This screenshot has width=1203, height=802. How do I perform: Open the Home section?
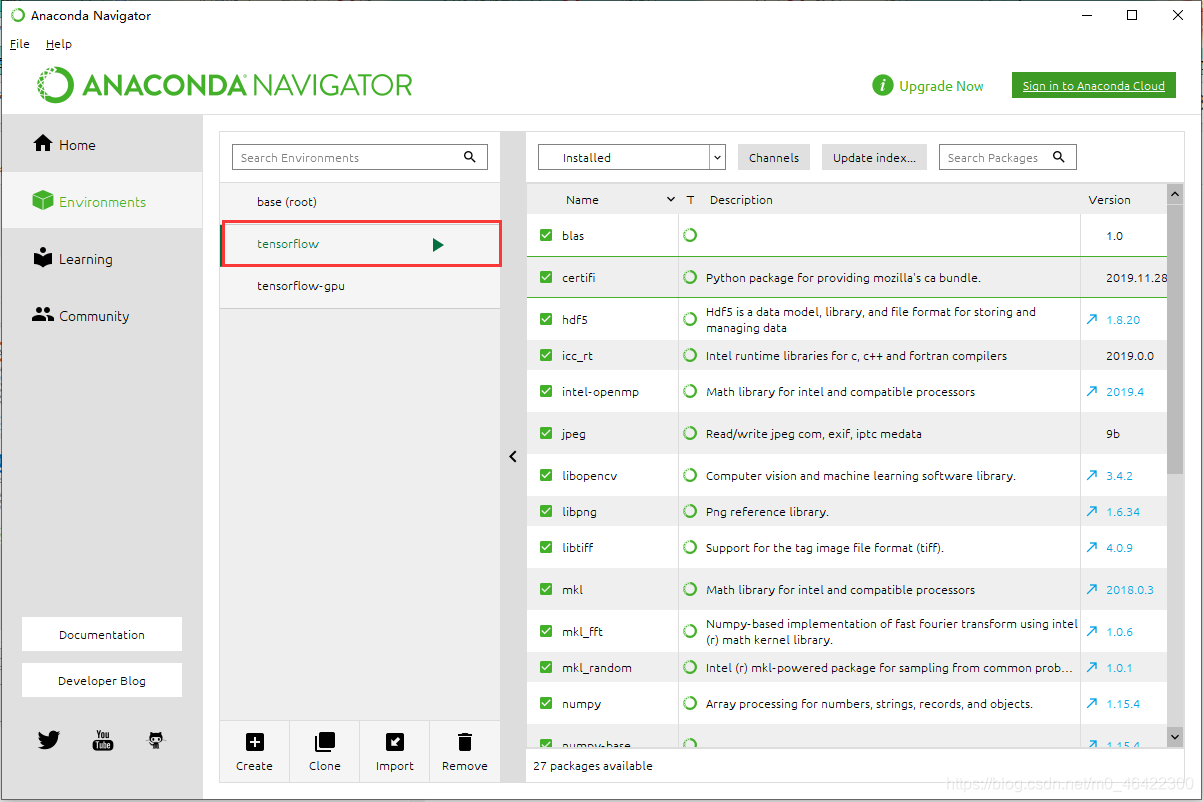tap(102, 144)
